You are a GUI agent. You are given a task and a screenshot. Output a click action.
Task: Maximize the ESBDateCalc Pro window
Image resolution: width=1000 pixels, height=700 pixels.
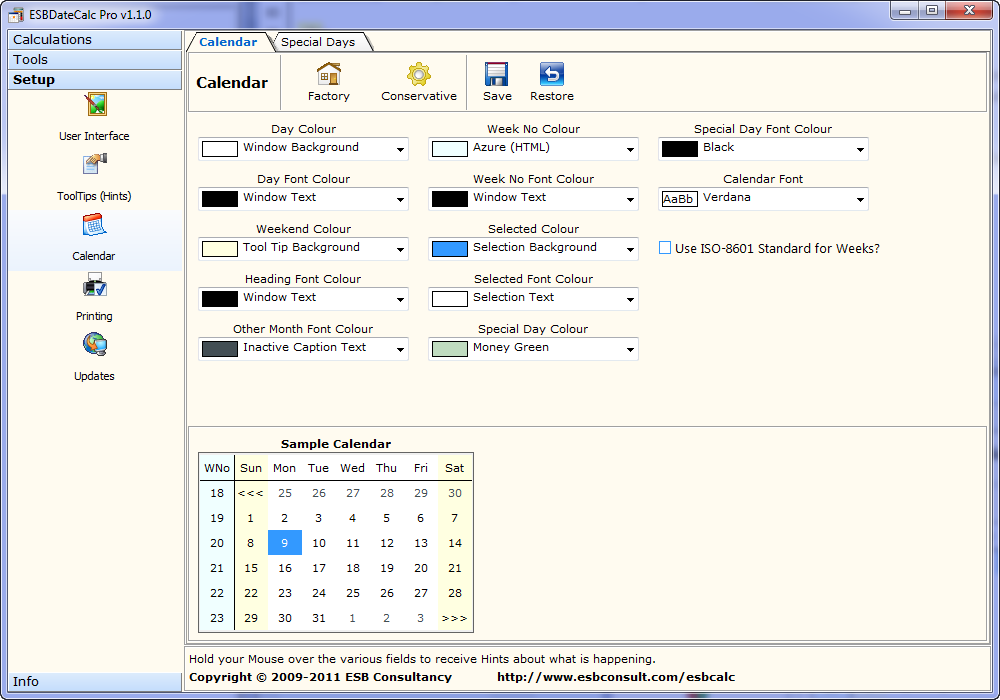click(x=932, y=11)
